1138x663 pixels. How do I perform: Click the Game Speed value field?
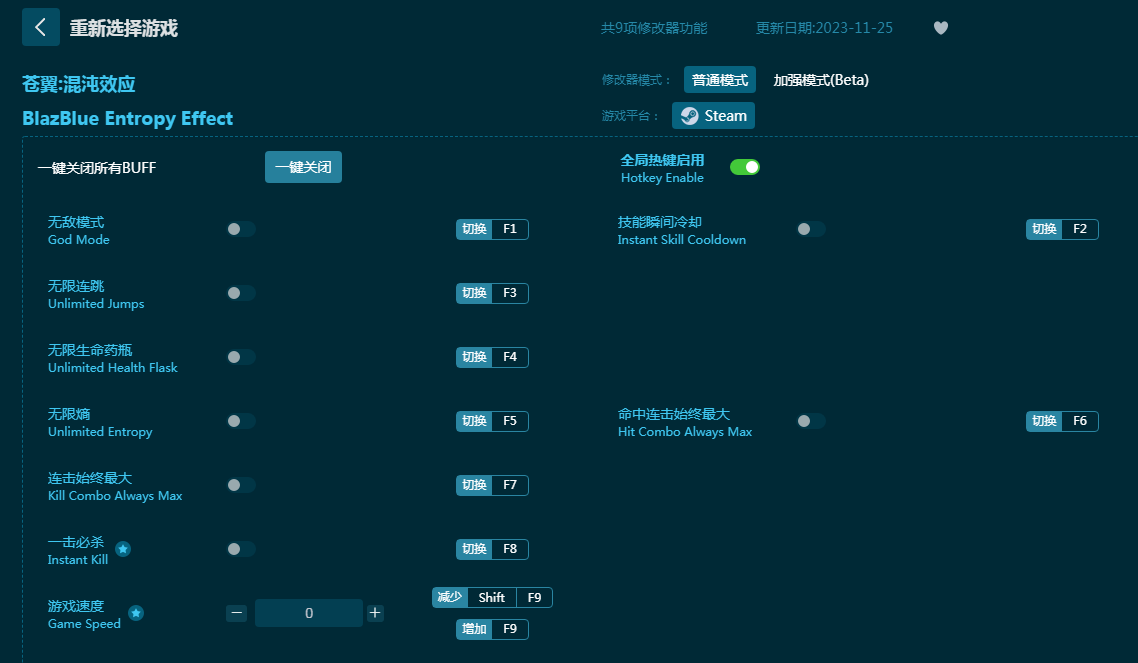(x=308, y=613)
